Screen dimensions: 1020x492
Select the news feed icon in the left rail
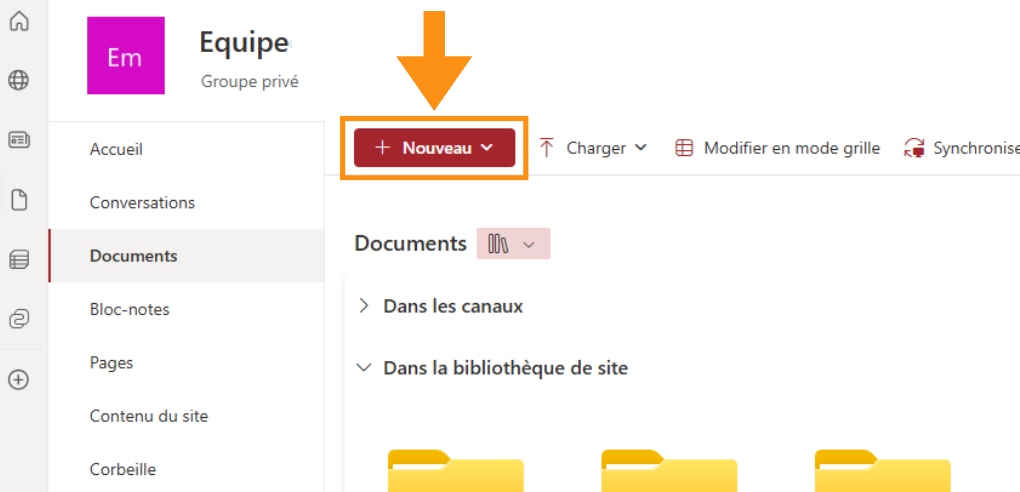point(18,140)
